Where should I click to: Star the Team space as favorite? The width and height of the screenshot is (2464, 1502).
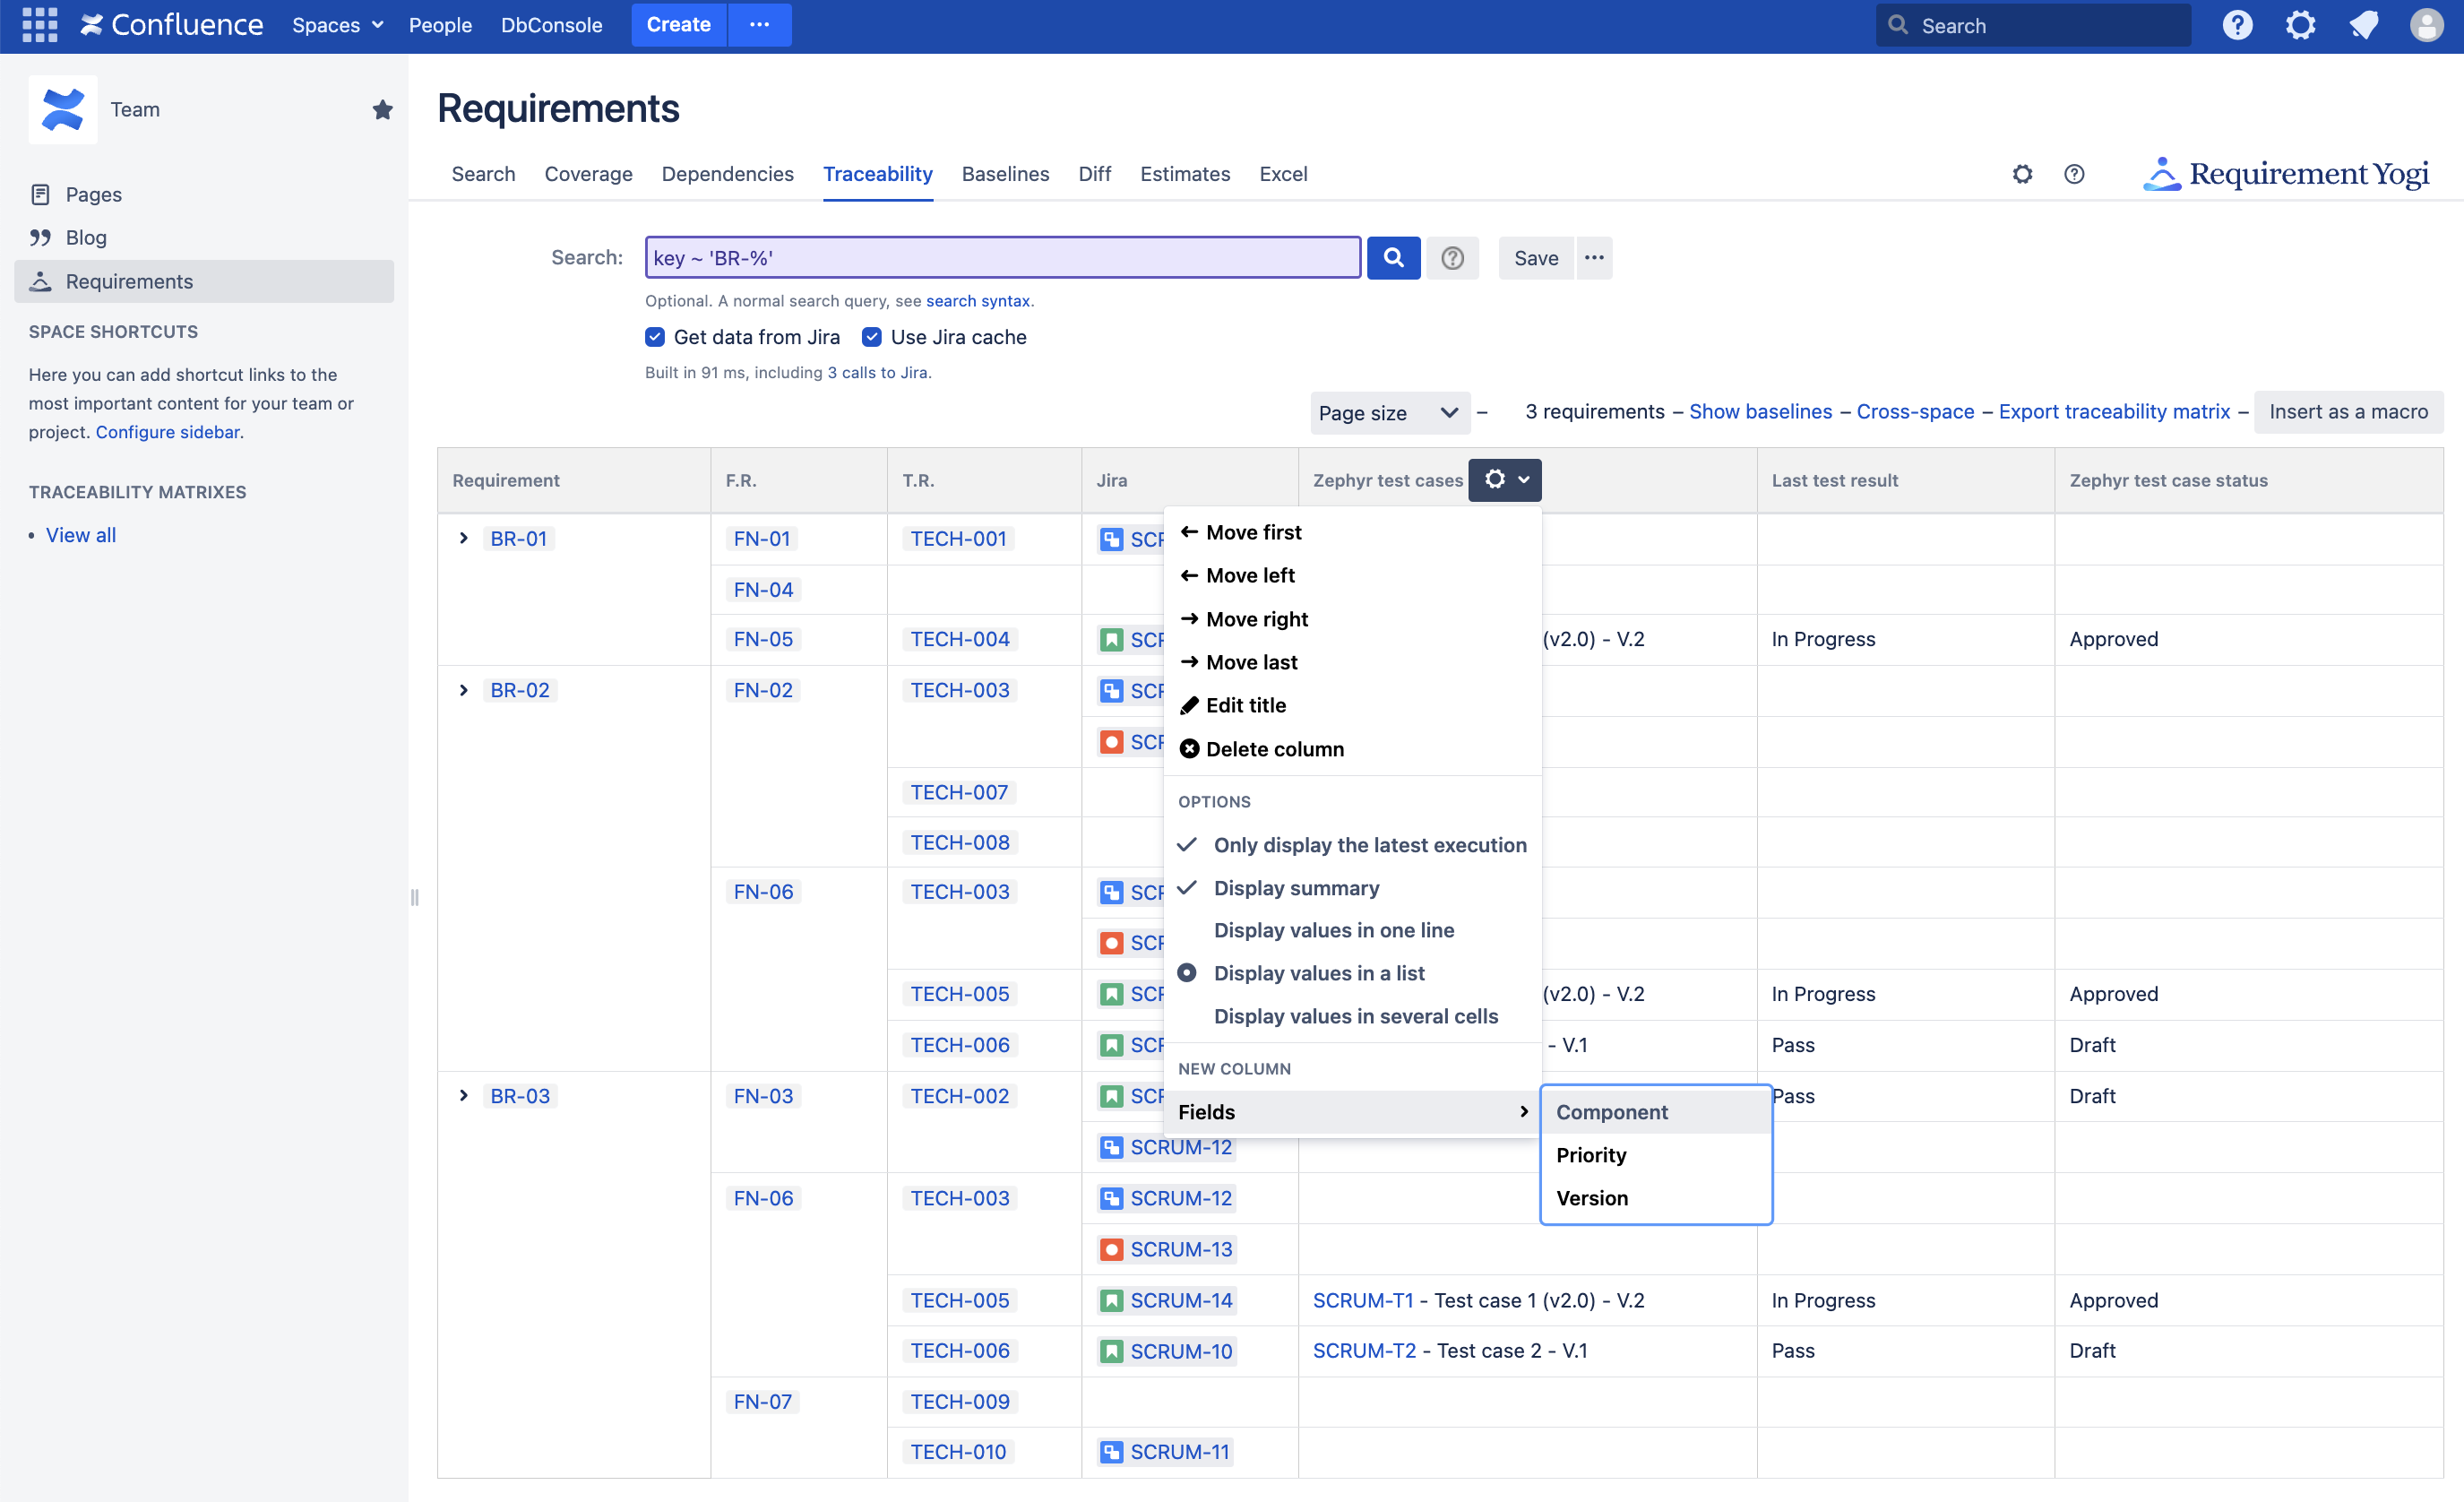[x=382, y=110]
